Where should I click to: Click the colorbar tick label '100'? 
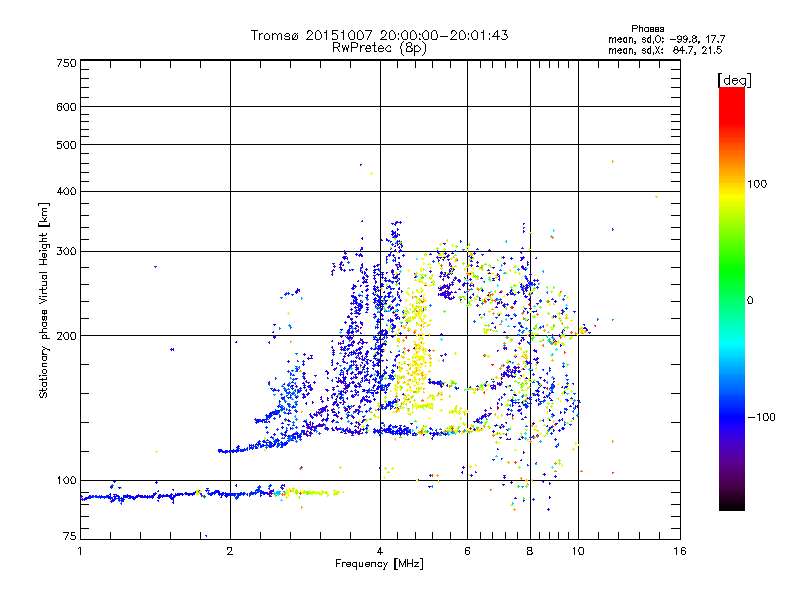point(757,184)
